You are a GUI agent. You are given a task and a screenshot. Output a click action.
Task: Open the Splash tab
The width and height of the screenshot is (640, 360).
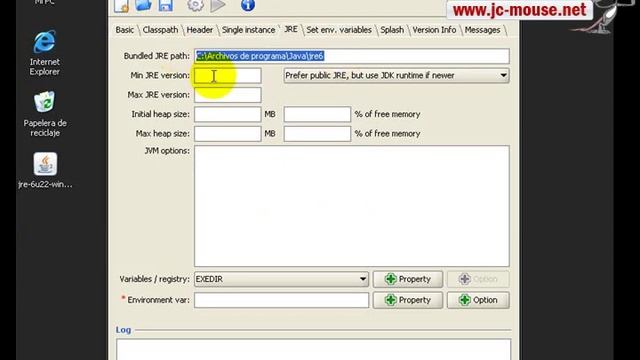tap(392, 30)
